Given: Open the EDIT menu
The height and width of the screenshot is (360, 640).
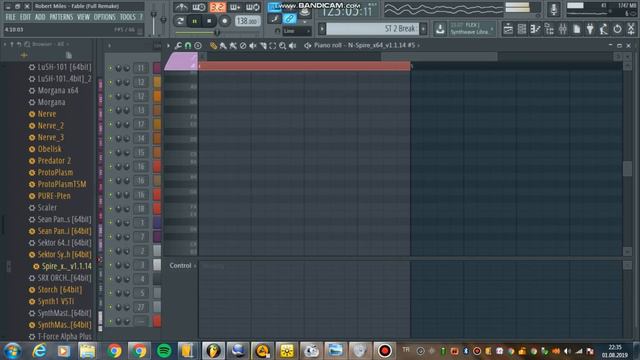Looking at the screenshot, I should 25,17.
